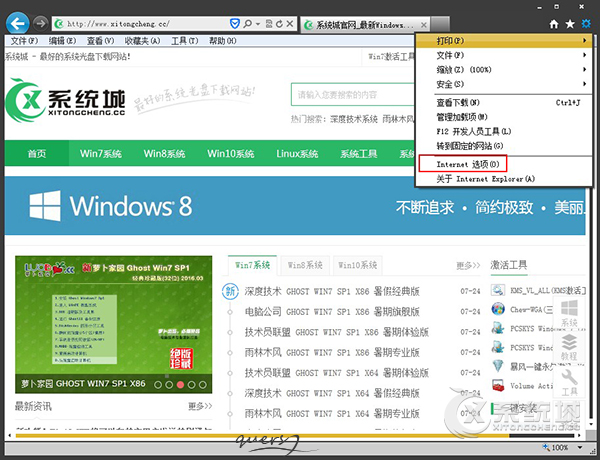Image resolution: width=600 pixels, height=460 pixels.
Task: Click the 暴风一键永久 diamond icon
Action: [x=498, y=366]
